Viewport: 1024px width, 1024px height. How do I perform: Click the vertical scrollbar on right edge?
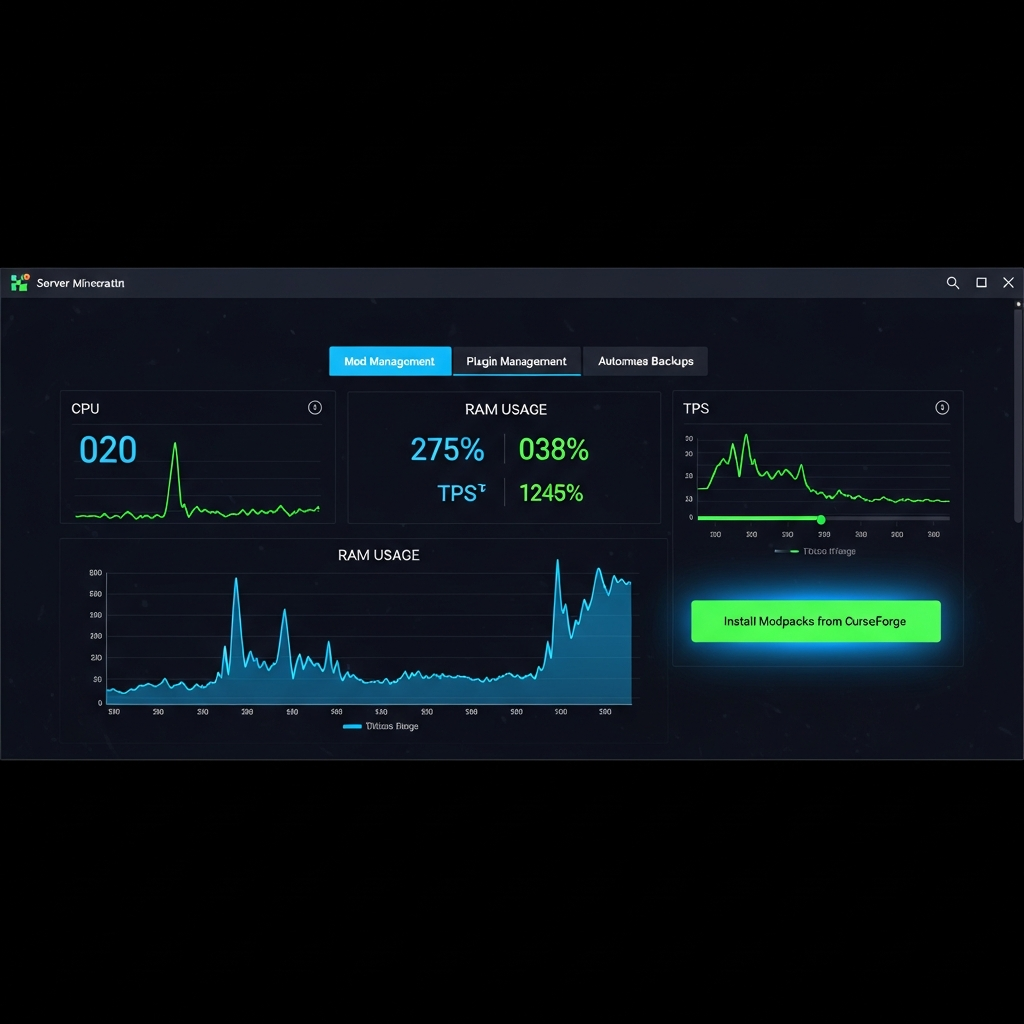pos(1017,415)
